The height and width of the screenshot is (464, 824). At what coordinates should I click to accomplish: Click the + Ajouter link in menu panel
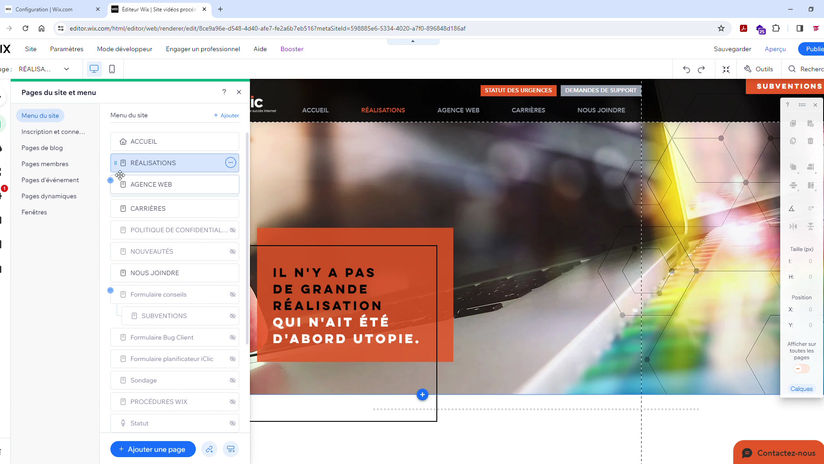coord(226,116)
